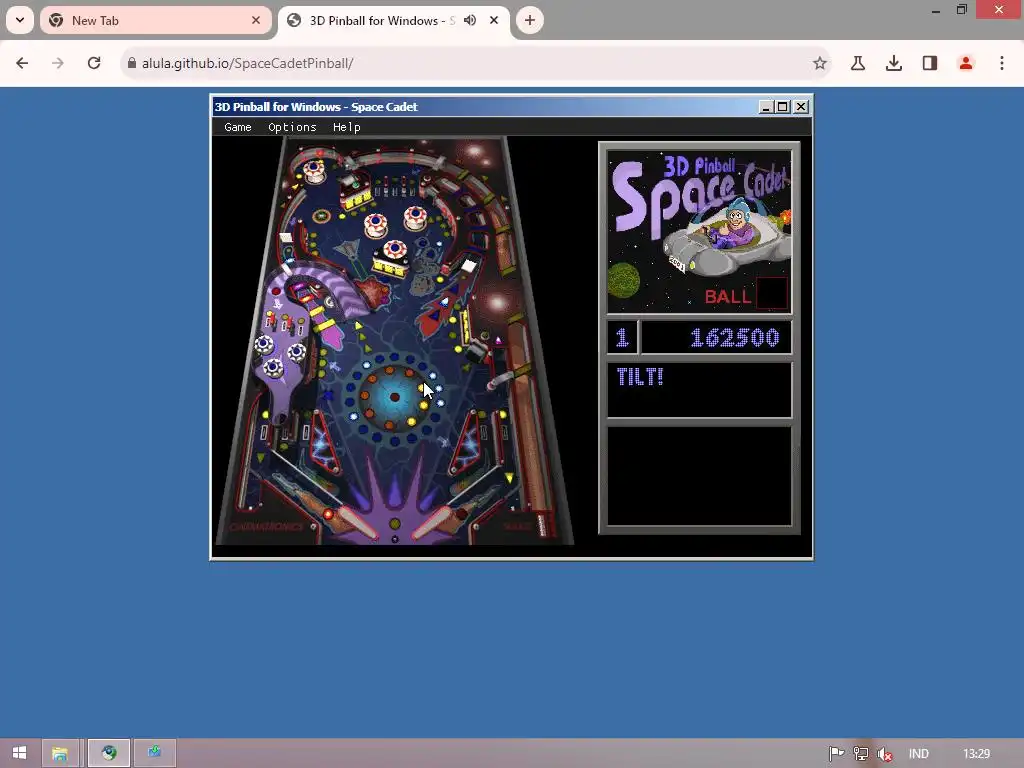Close the New Tab browser tab

[x=256, y=20]
